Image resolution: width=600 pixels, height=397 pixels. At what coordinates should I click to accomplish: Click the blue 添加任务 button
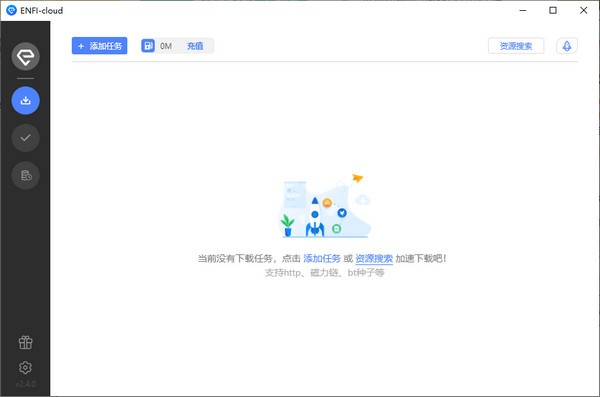pos(99,46)
